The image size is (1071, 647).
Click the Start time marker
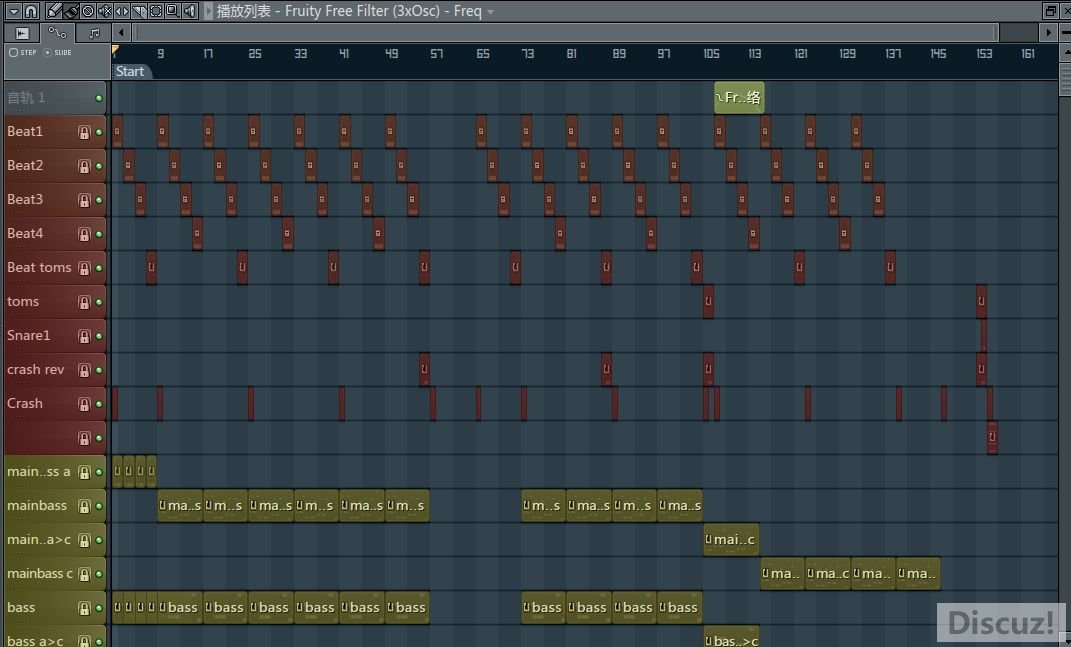tap(130, 72)
